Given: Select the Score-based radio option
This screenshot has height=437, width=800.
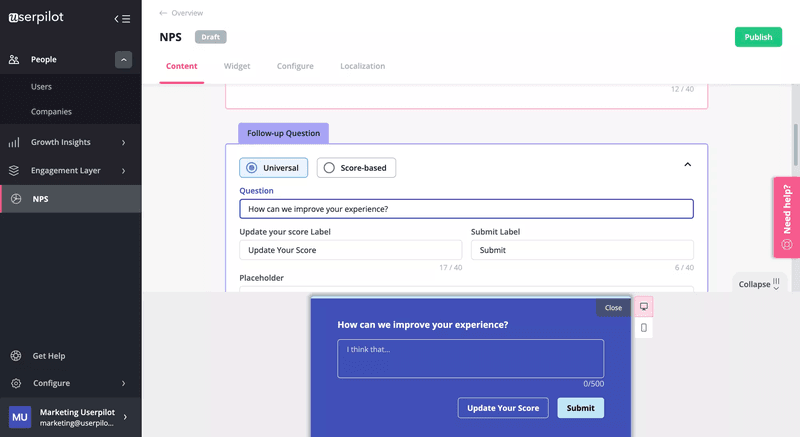Looking at the screenshot, I should click(x=356, y=168).
